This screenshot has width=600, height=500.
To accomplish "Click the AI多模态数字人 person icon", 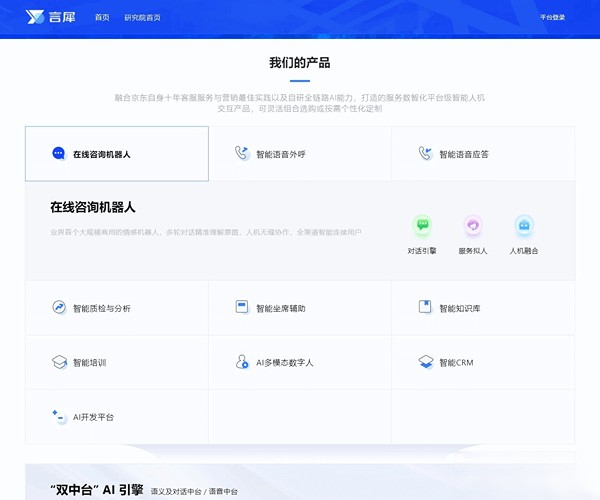I will click(x=242, y=362).
